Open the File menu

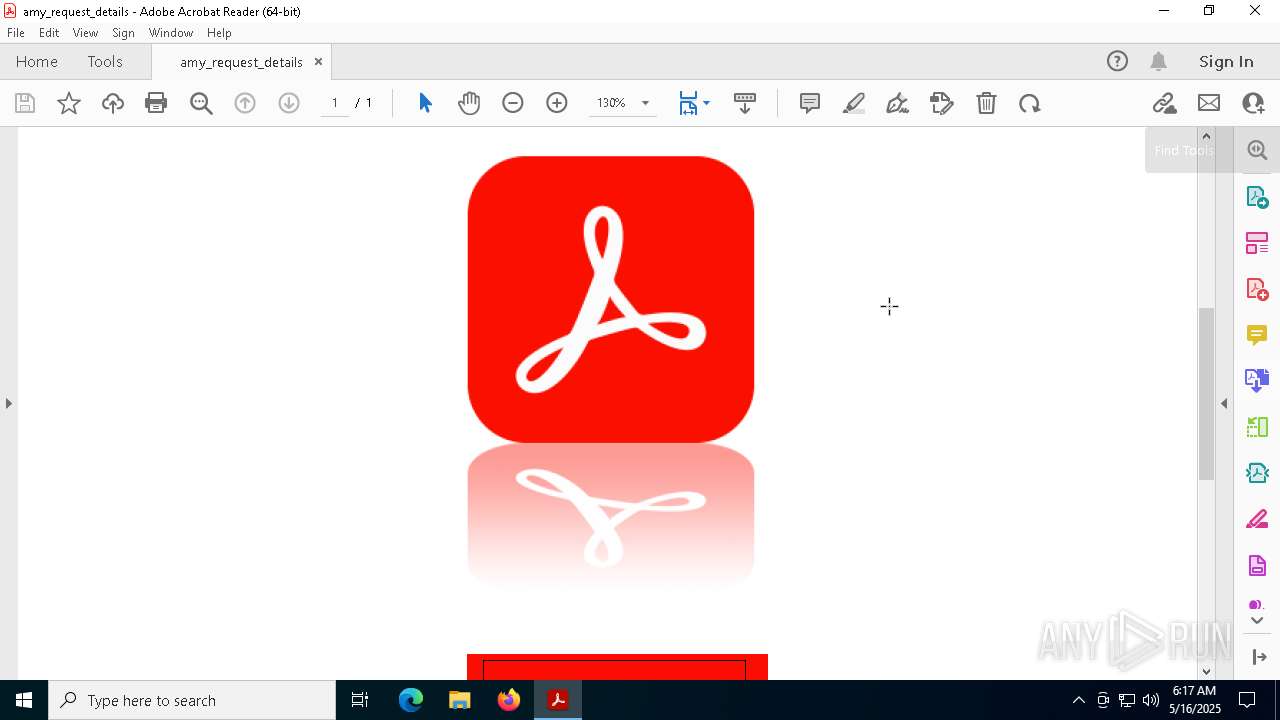coord(16,33)
